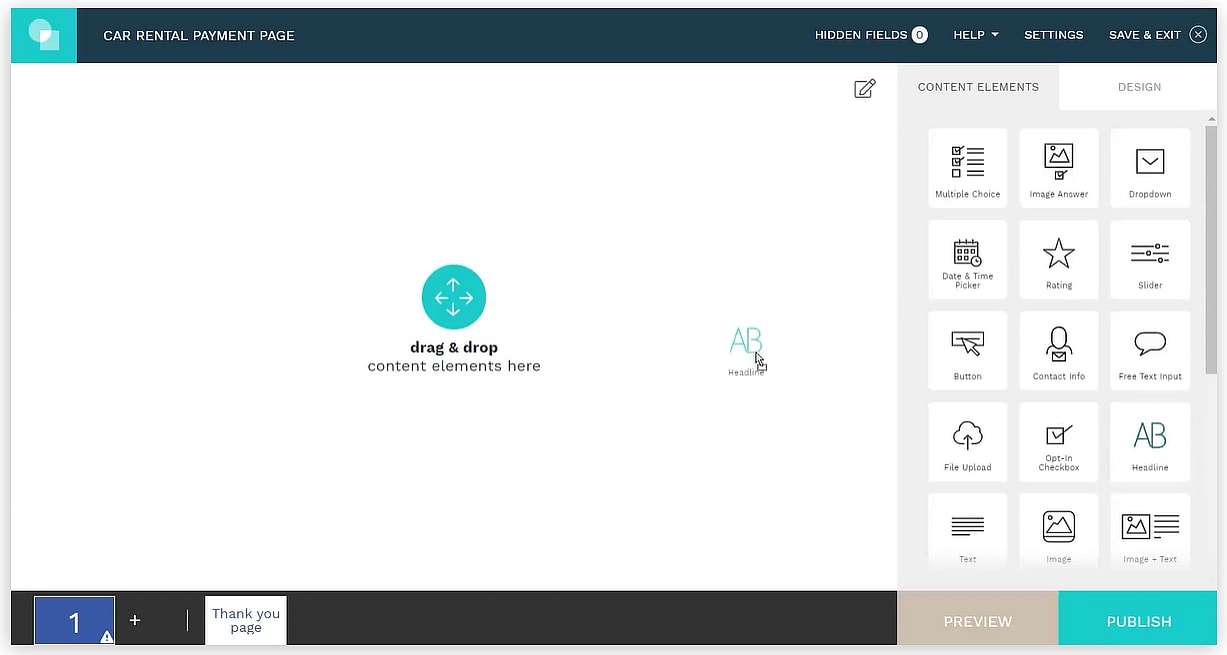The height and width of the screenshot is (655, 1227).
Task: Publish the form
Action: (1138, 621)
